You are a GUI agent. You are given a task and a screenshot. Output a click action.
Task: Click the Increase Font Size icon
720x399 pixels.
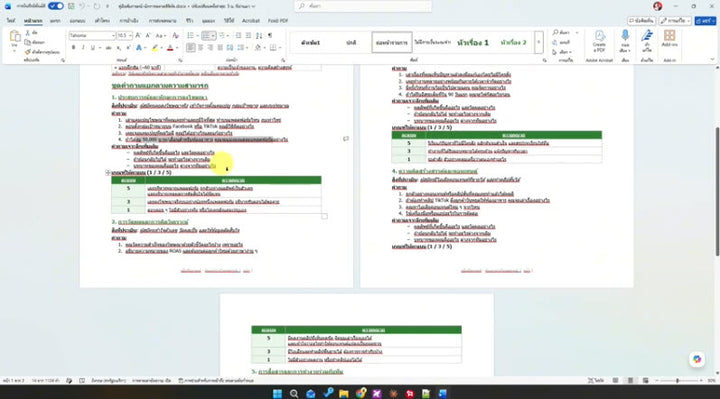point(138,35)
